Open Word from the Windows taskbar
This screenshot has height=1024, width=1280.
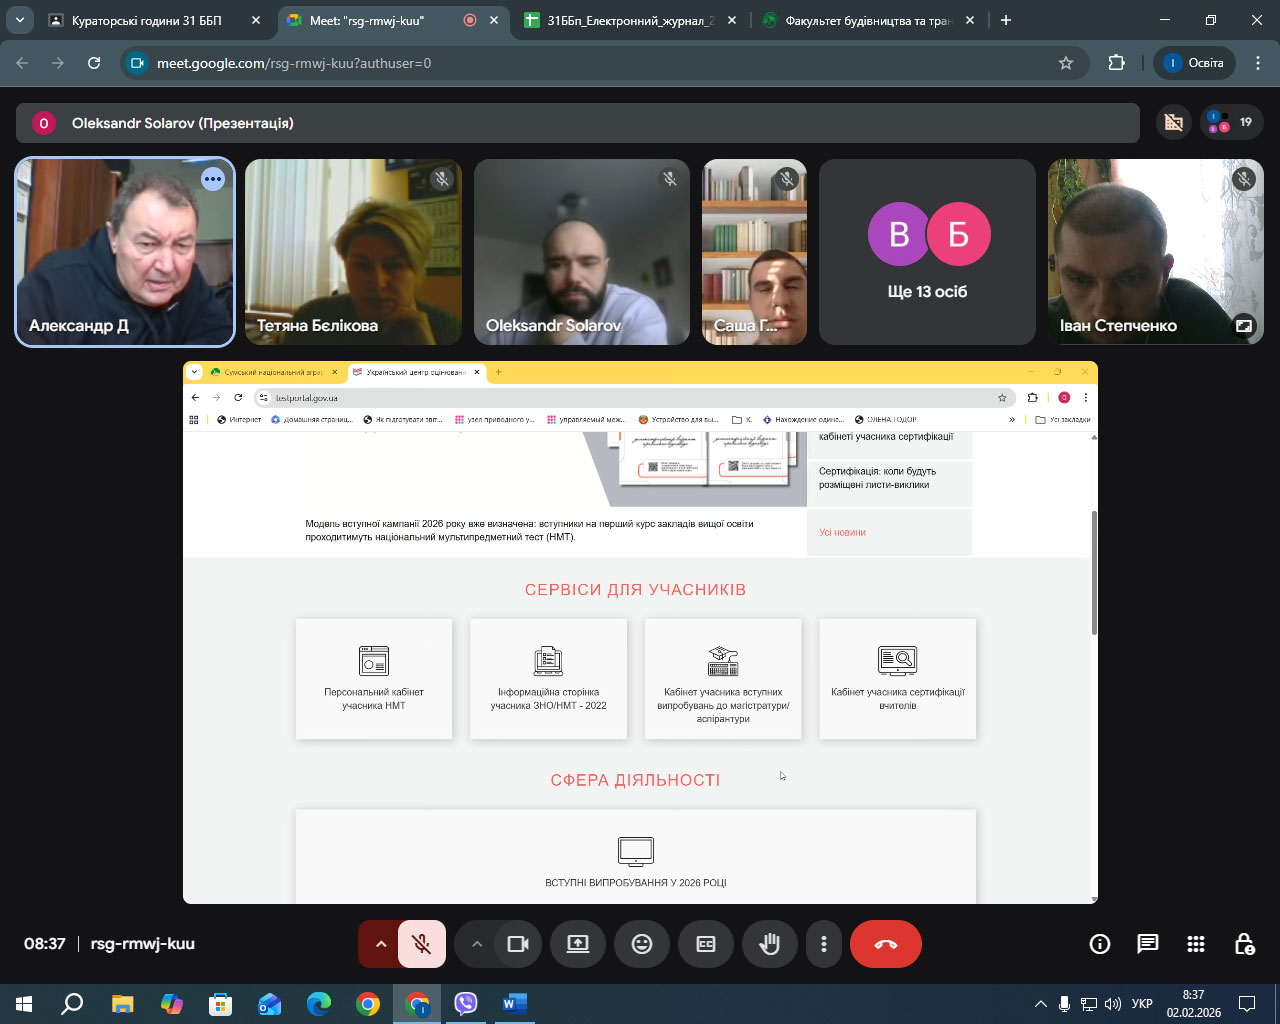(514, 1003)
